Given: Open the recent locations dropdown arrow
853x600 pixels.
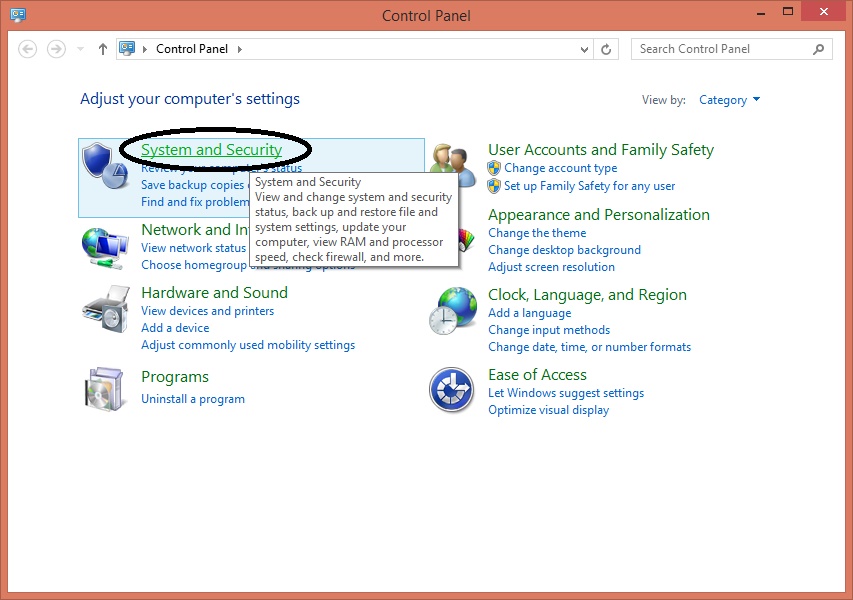Looking at the screenshot, I should pyautogui.click(x=81, y=50).
